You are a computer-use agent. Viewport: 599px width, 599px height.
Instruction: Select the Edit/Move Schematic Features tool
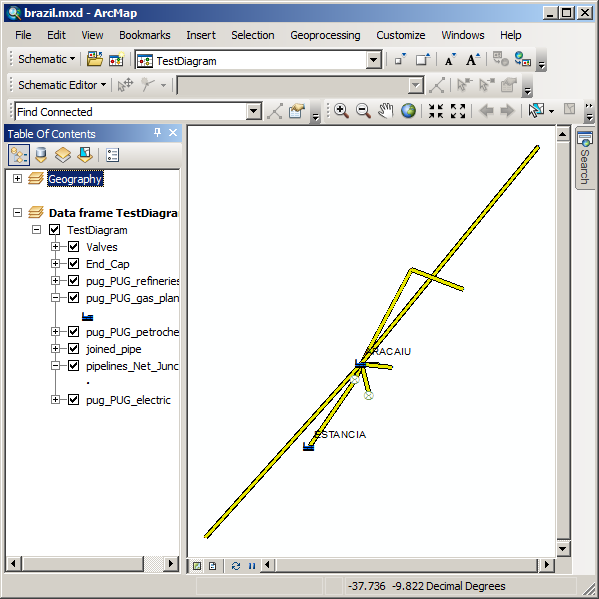(125, 85)
